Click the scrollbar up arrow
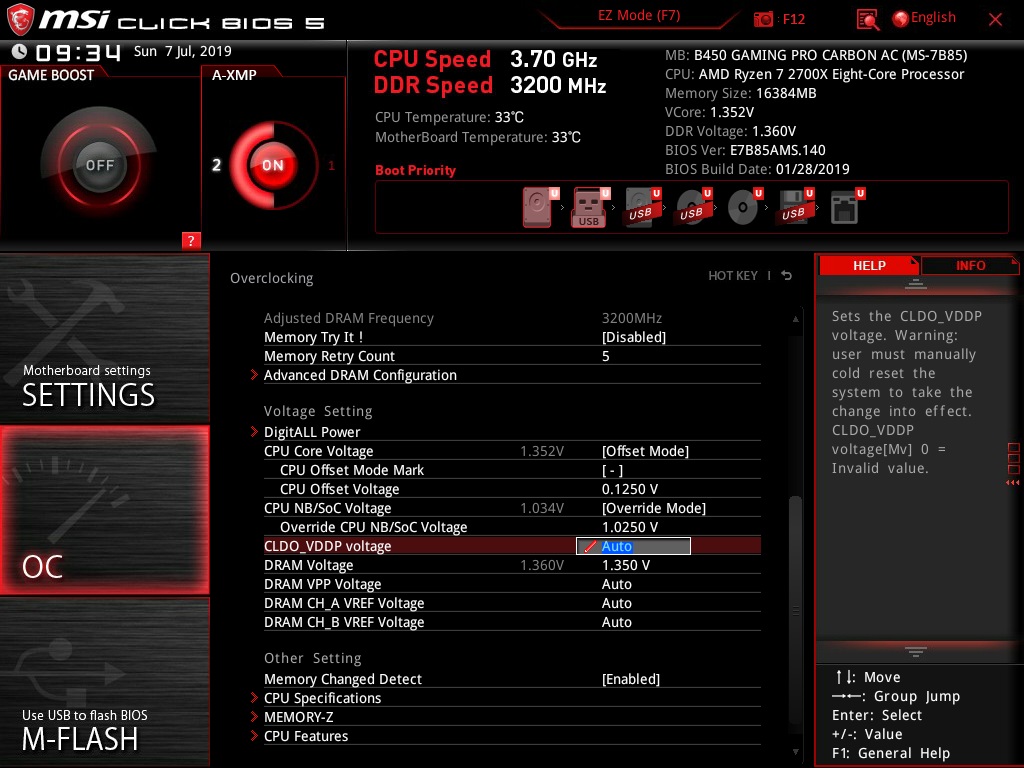1024x768 pixels. (x=795, y=319)
